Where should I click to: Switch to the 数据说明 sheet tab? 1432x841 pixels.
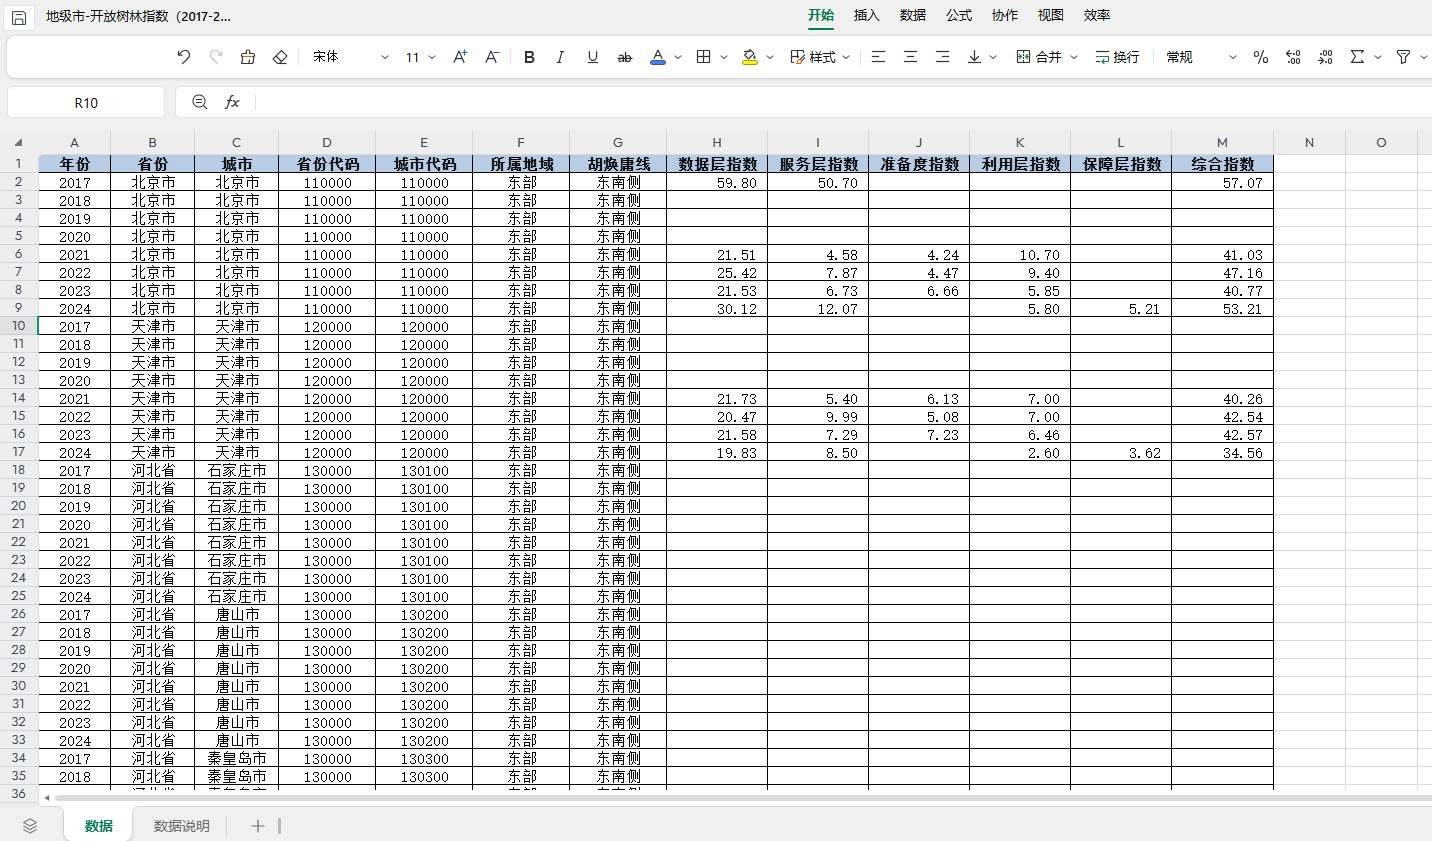point(182,826)
